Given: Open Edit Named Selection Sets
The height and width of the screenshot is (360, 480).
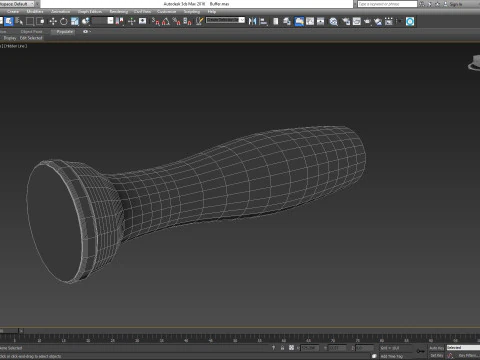Looking at the screenshot, I should [x=199, y=21].
